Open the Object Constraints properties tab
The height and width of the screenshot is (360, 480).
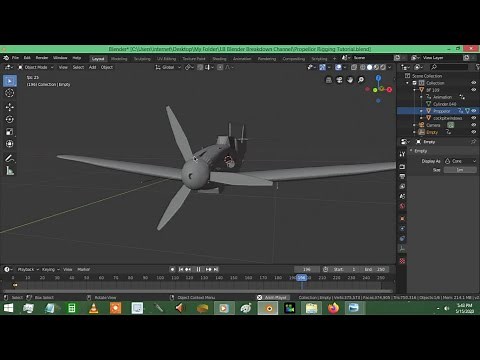(402, 239)
